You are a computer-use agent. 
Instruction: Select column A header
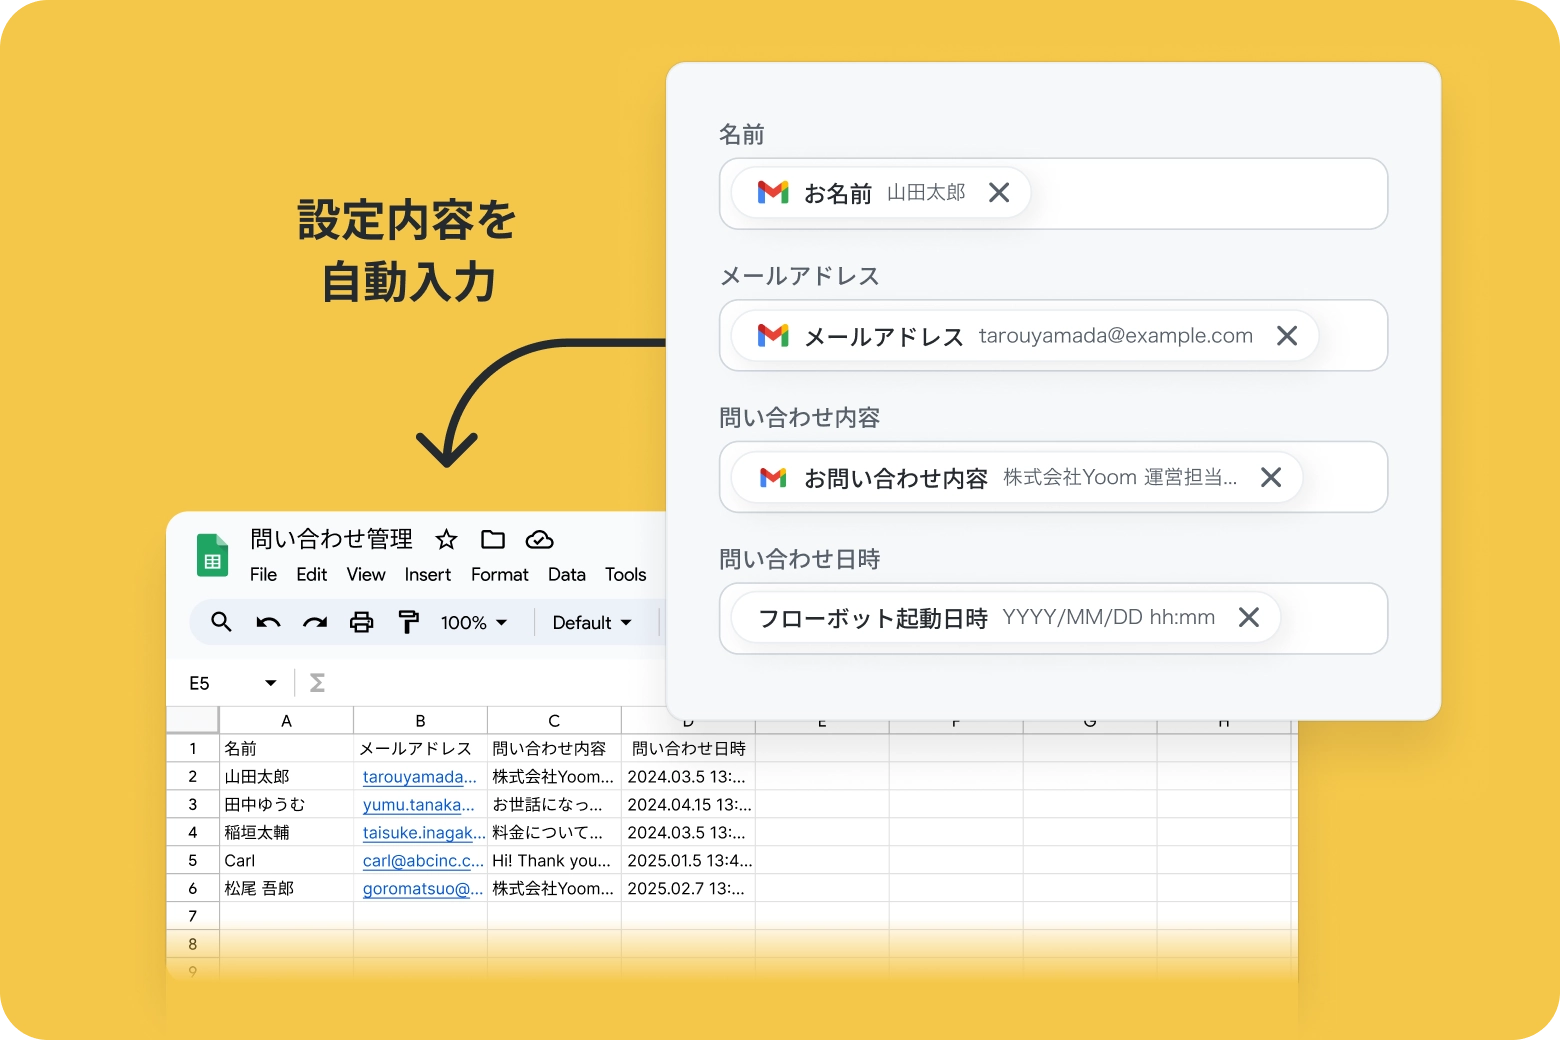286,721
